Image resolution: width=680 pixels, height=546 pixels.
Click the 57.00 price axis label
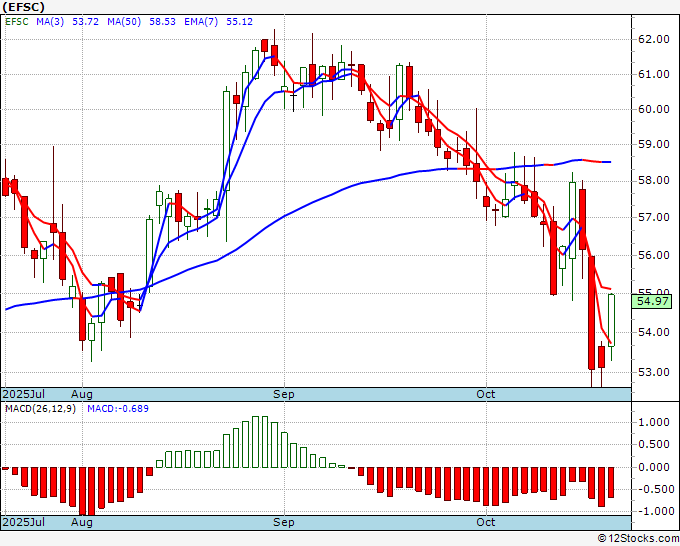pyautogui.click(x=654, y=217)
